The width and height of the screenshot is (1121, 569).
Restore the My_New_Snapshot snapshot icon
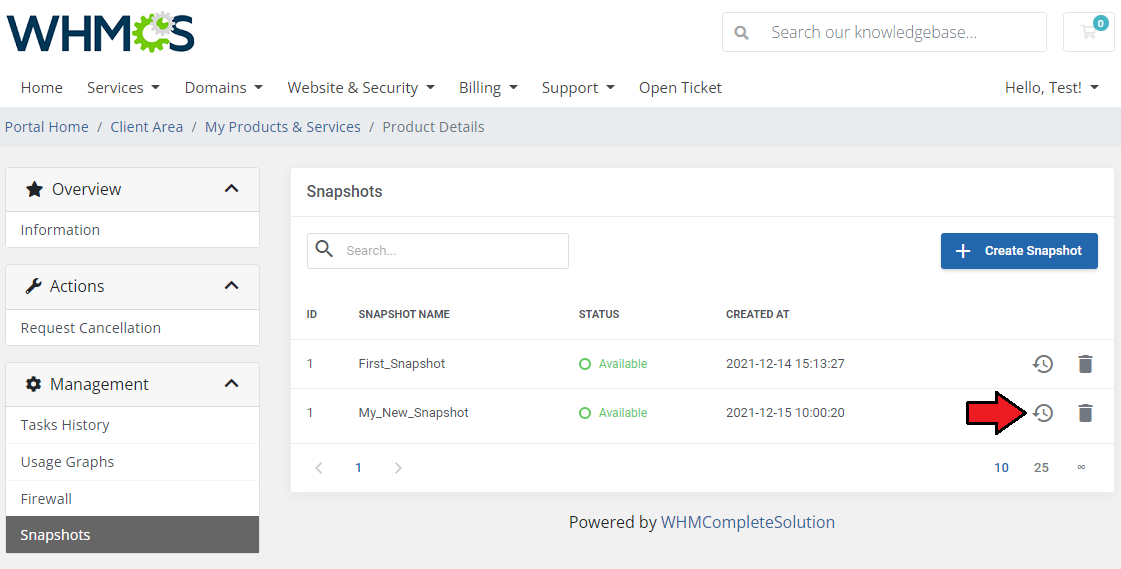tap(1043, 412)
